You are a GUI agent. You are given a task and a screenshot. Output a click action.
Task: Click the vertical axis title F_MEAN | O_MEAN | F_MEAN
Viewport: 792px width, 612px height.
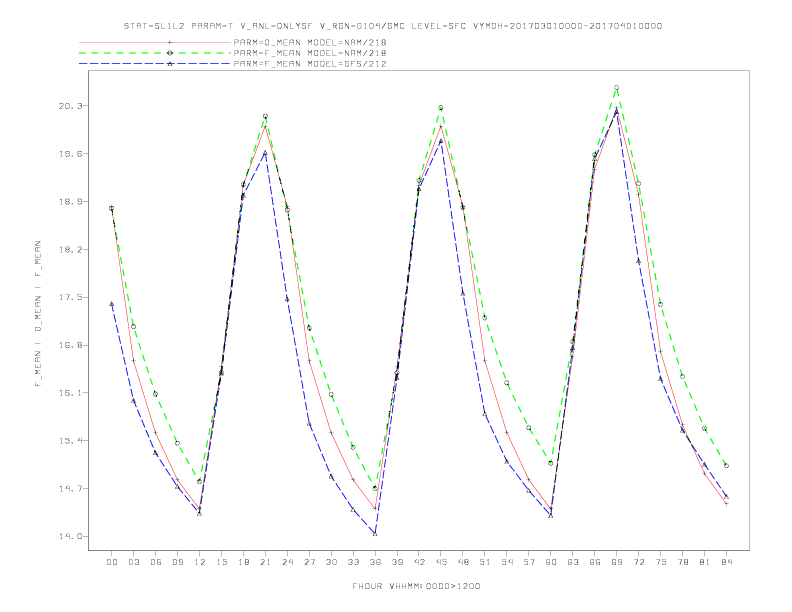click(38, 314)
